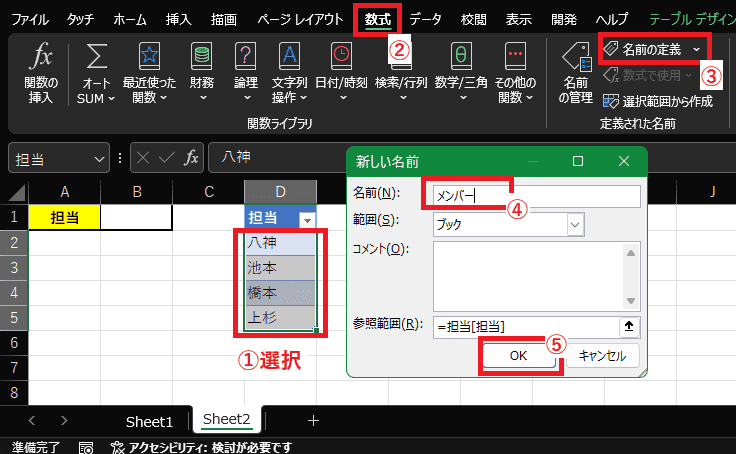Click the collapse-dialog arrow beside 参照範囲
Image resolution: width=736 pixels, height=454 pixels.
pos(627,326)
